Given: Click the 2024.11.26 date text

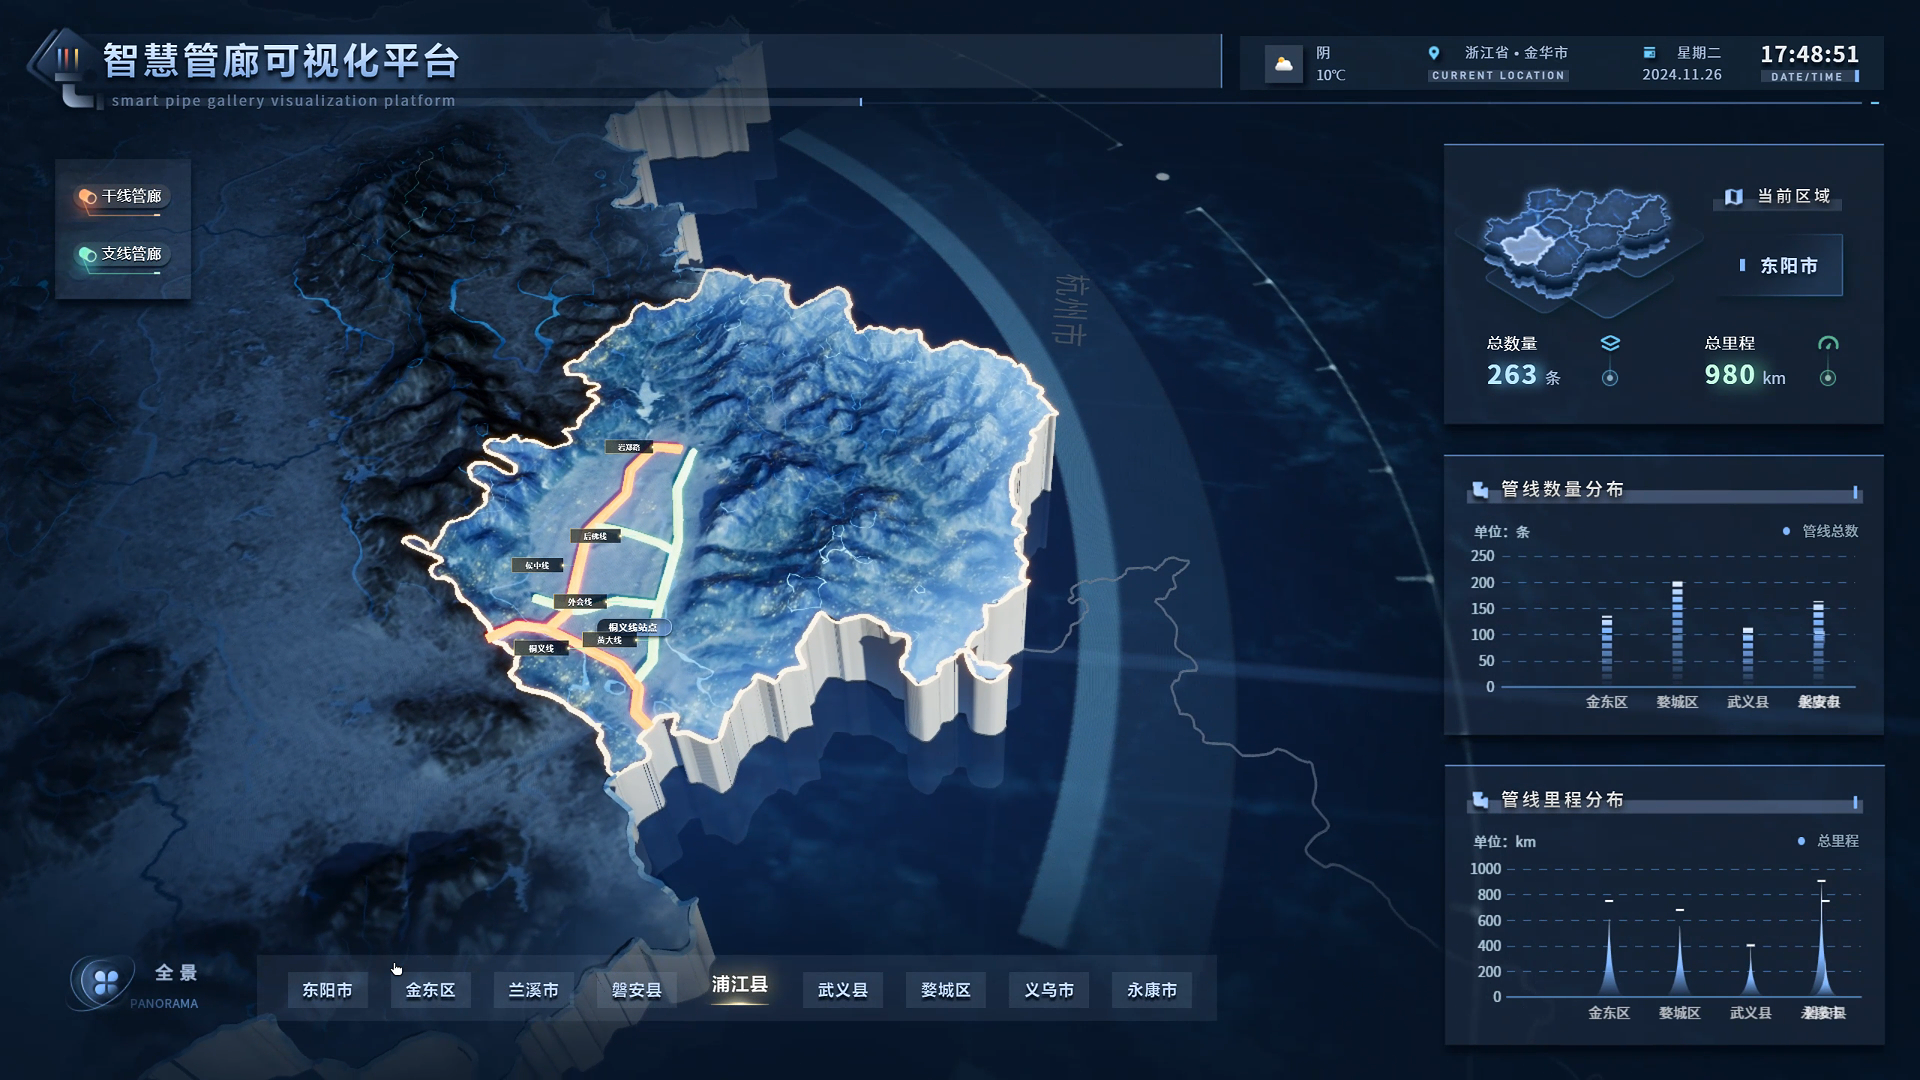Looking at the screenshot, I should coord(1682,75).
